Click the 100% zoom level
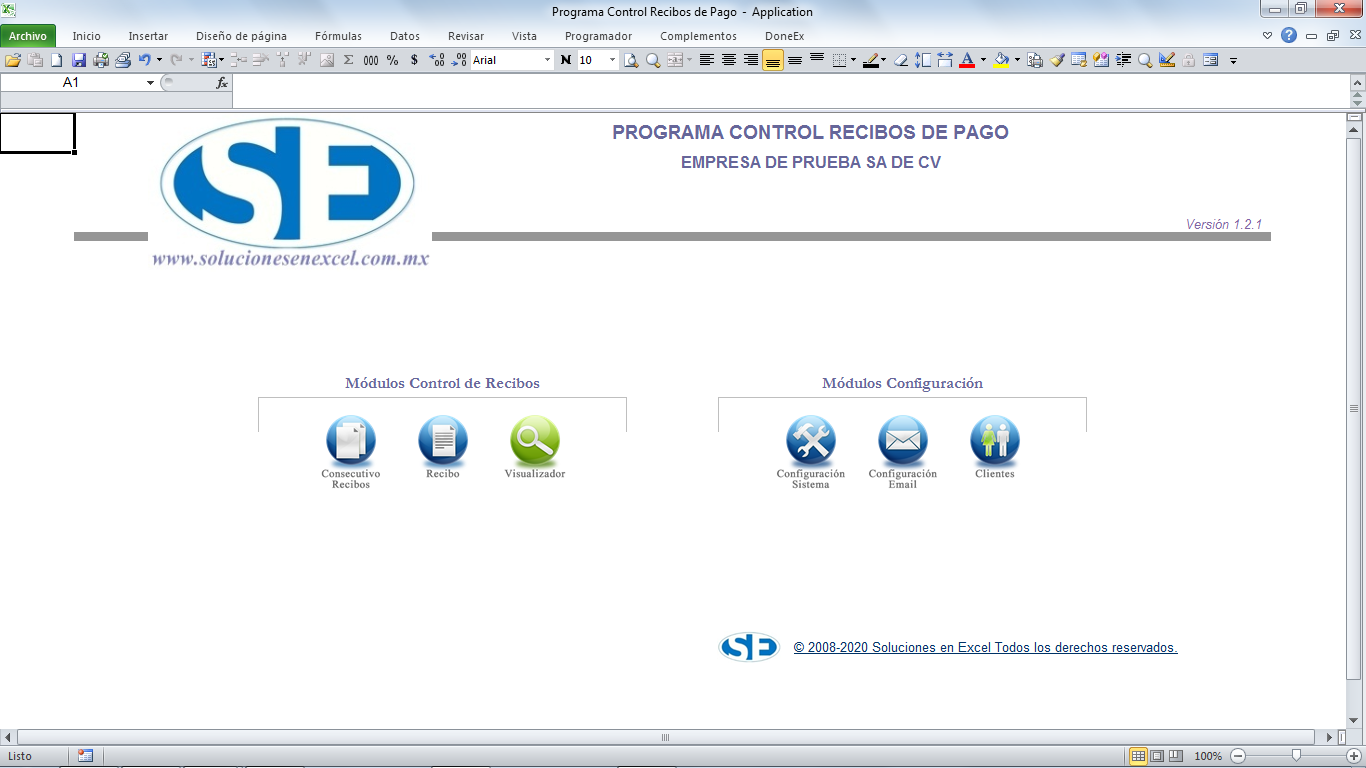Screen dimensions: 1366x768 [1208, 756]
